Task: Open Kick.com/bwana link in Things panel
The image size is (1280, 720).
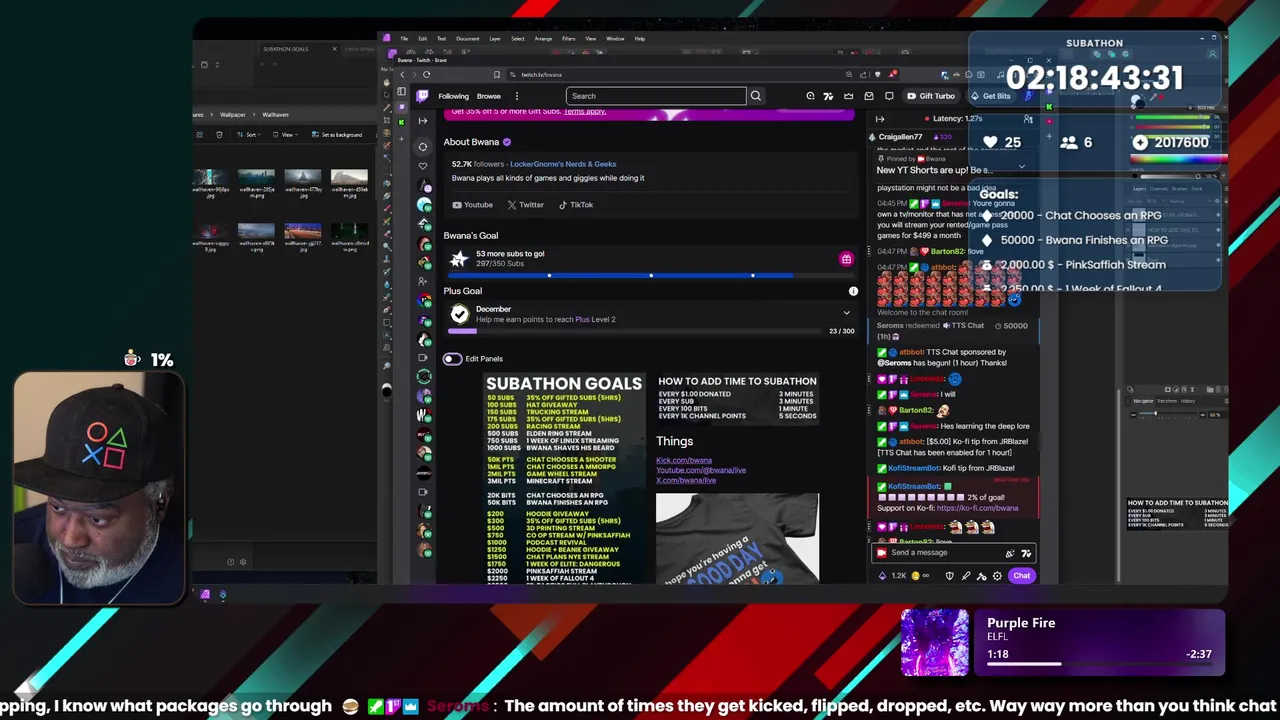Action: pos(684,460)
